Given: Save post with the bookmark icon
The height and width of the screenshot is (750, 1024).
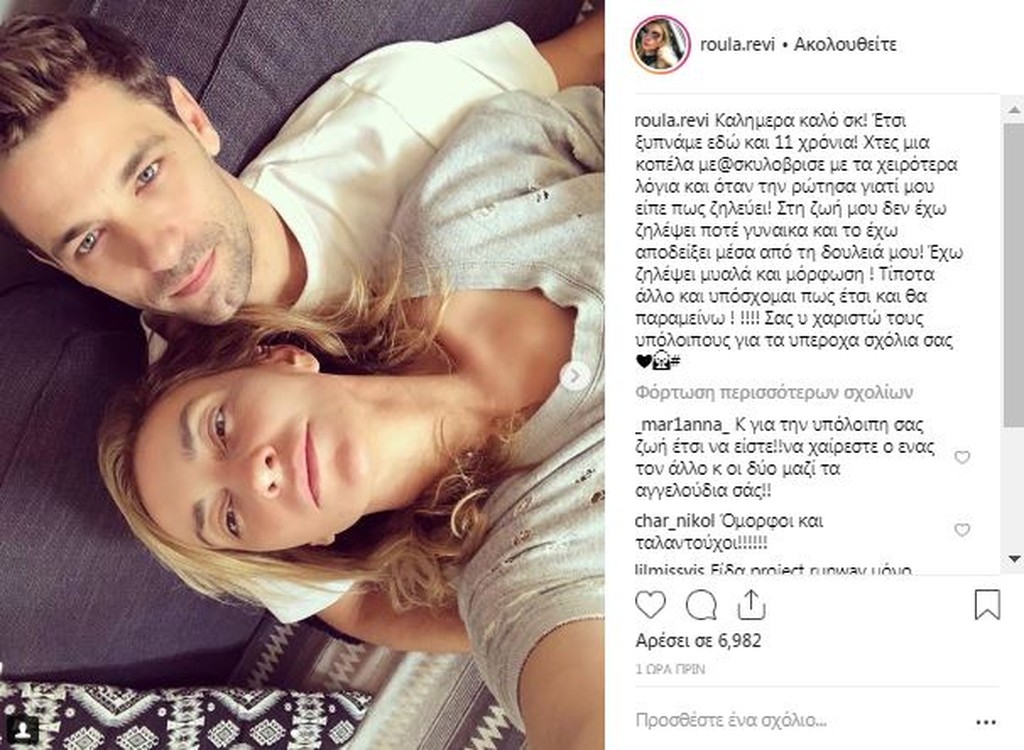Looking at the screenshot, I should (x=987, y=604).
